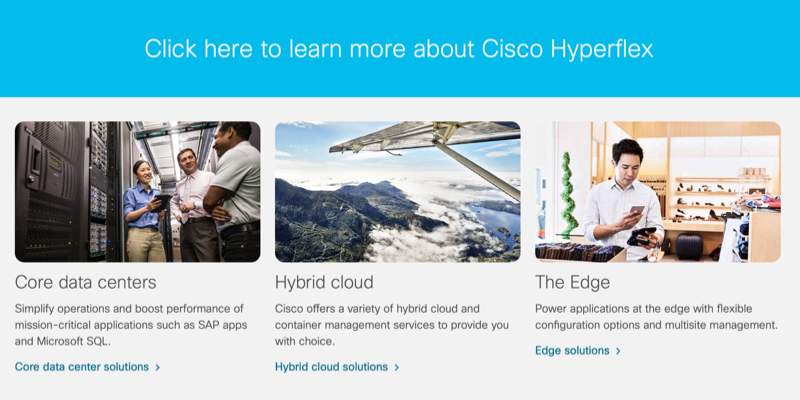Click the airplane wing aerial photo
The height and width of the screenshot is (400, 800).
pos(397,191)
